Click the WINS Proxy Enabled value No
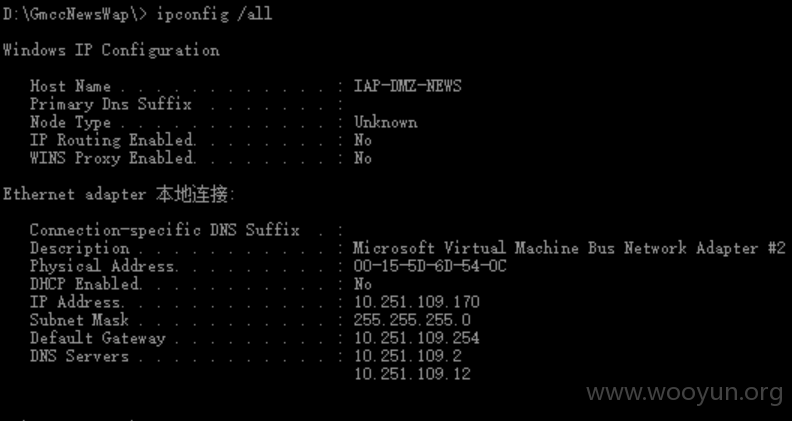This screenshot has width=792, height=421. [x=363, y=158]
